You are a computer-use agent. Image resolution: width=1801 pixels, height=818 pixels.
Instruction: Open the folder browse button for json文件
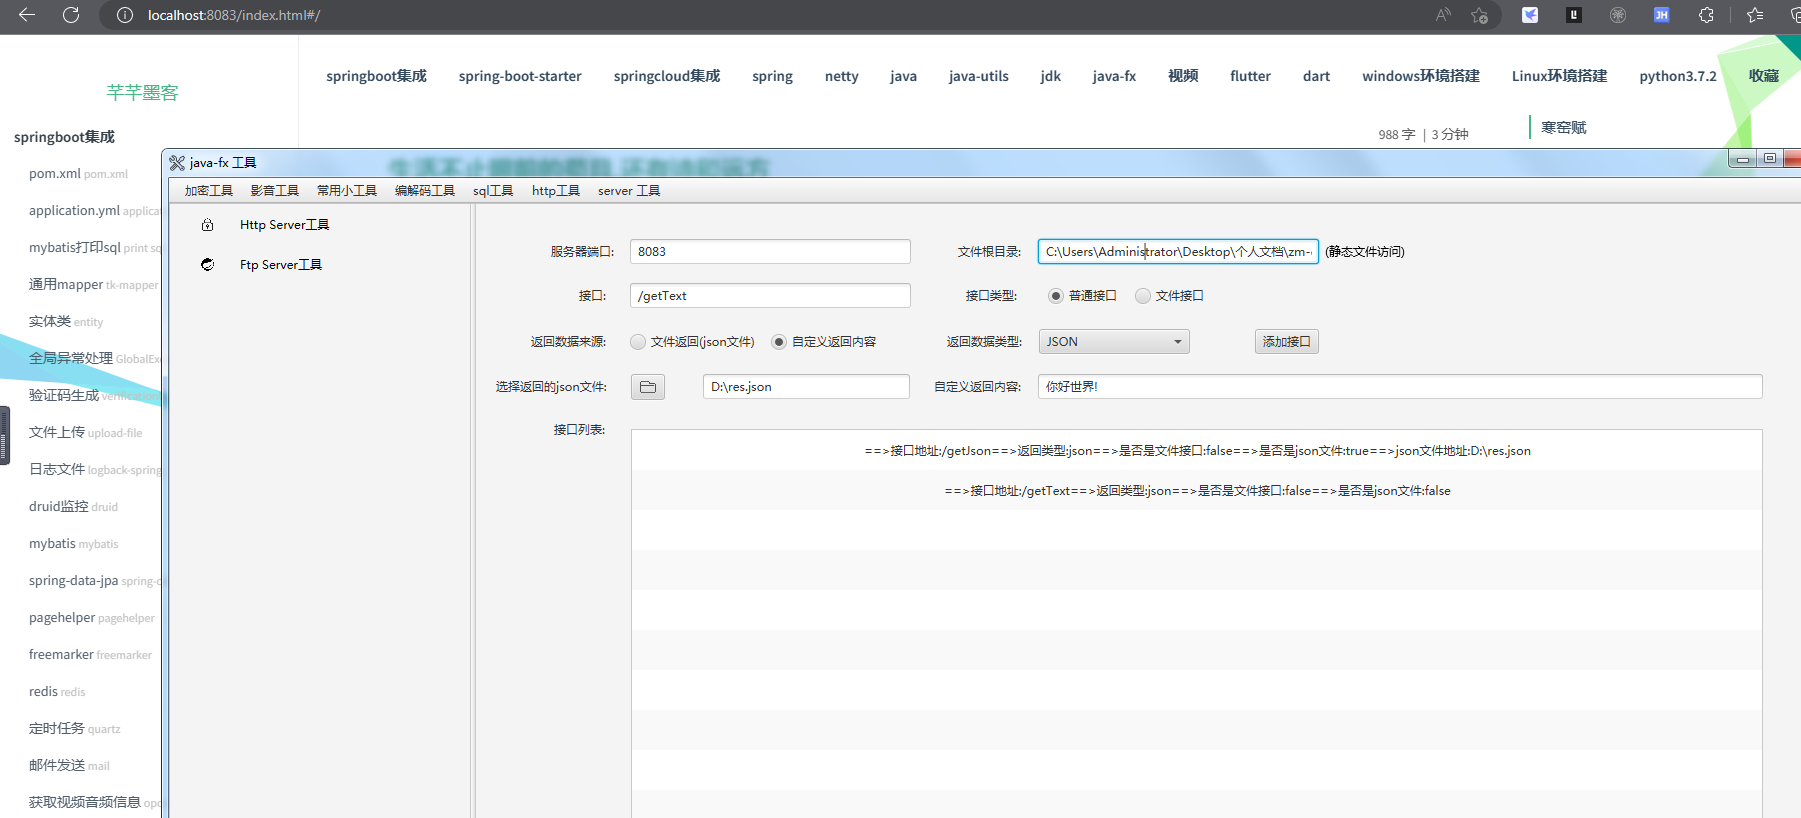coord(648,387)
